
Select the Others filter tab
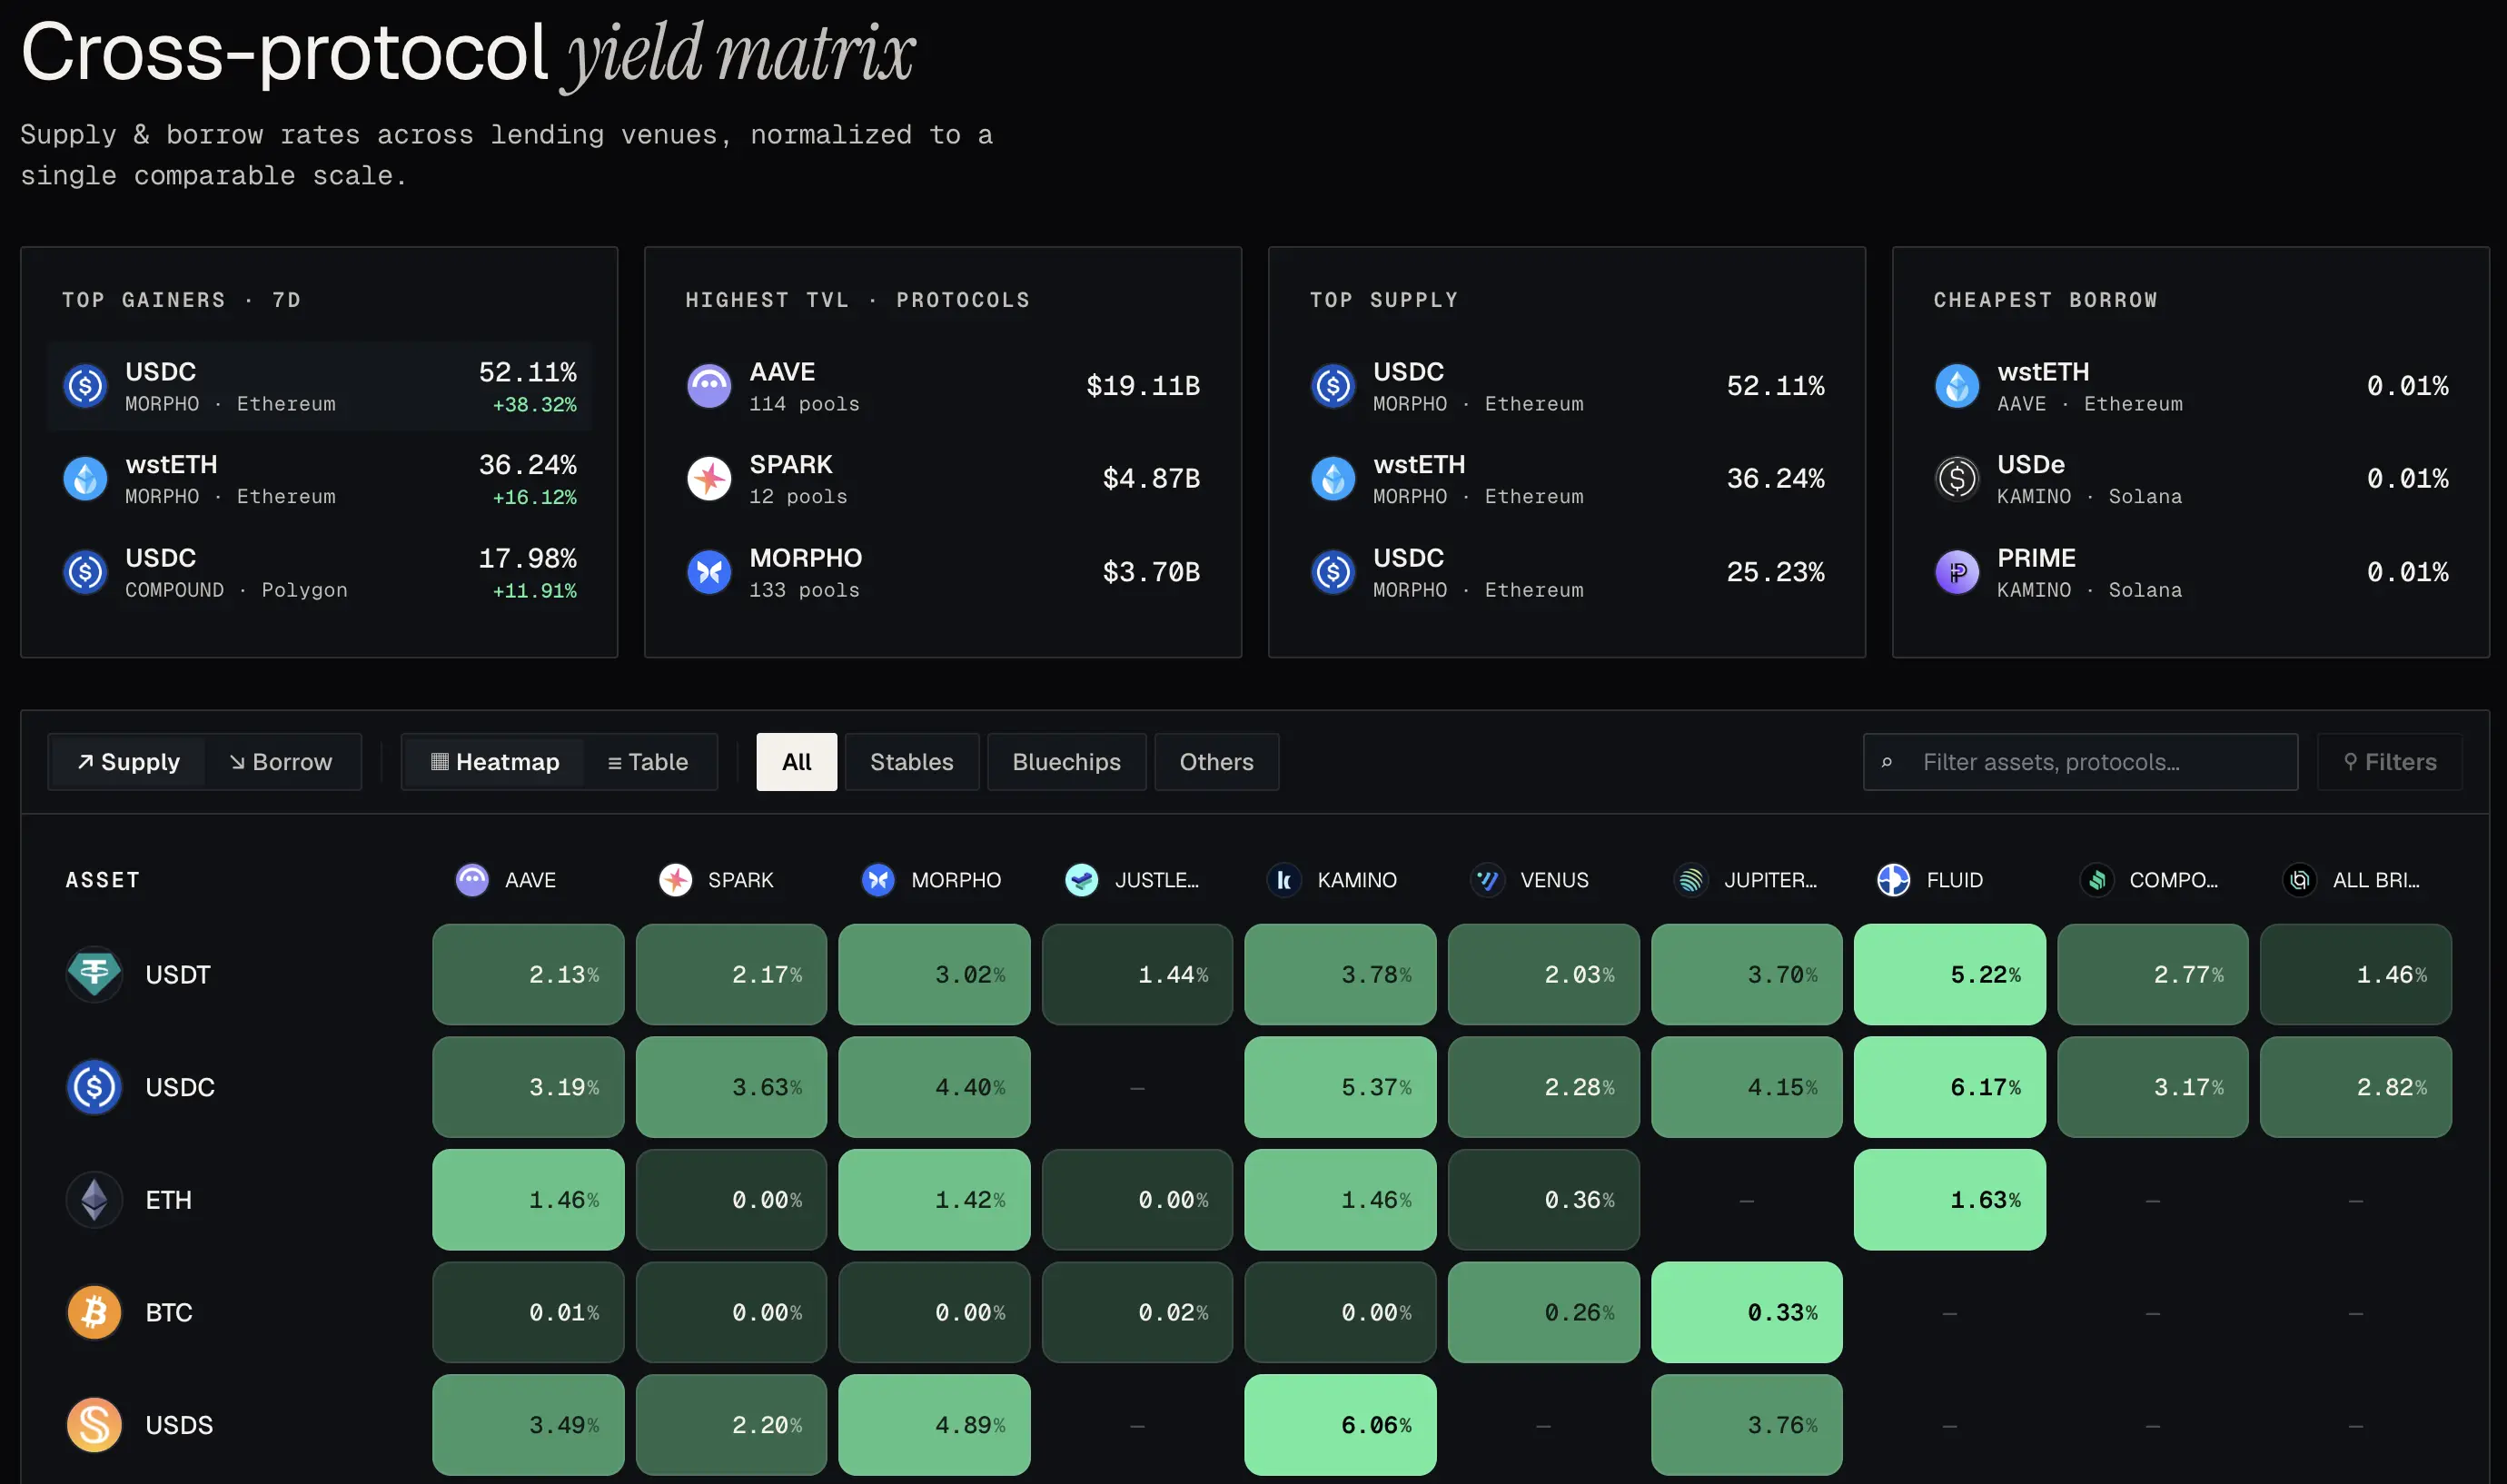[1217, 762]
